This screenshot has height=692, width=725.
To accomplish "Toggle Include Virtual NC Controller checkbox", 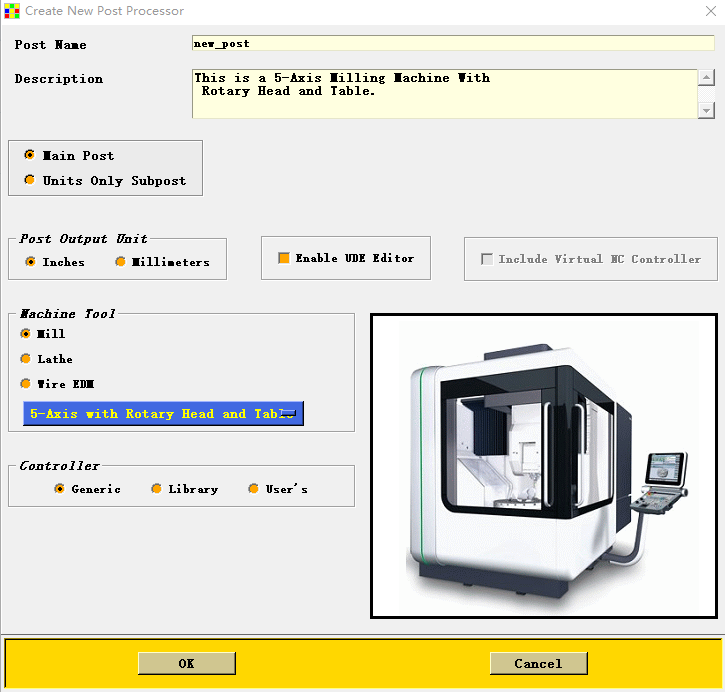I will click(x=487, y=259).
